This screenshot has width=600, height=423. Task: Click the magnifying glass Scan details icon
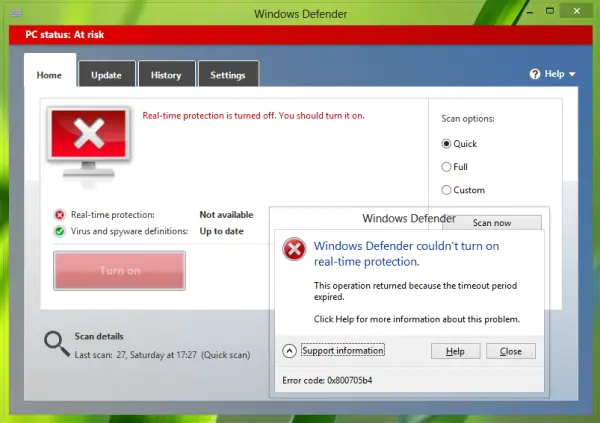click(x=57, y=343)
